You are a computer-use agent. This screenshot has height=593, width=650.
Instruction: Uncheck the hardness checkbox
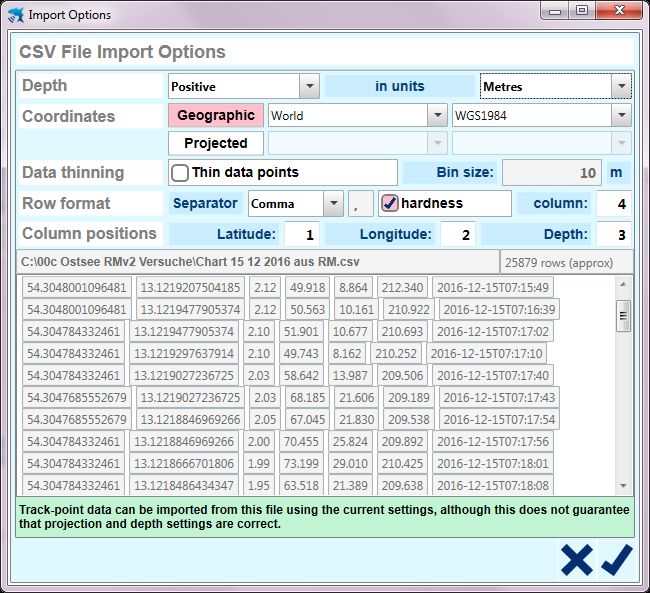tap(390, 203)
